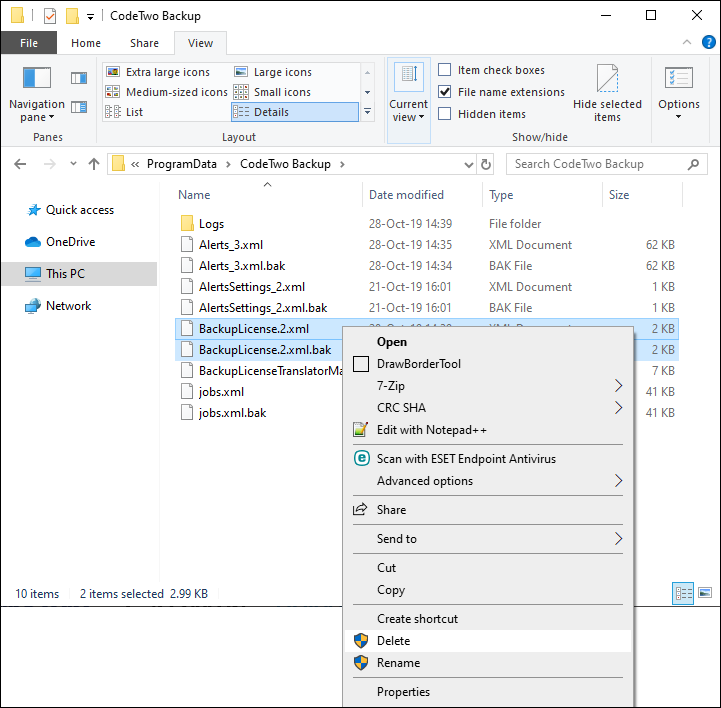Click the OneDrive cloud icon
Viewport: 721px width, 708px height.
[x=33, y=242]
